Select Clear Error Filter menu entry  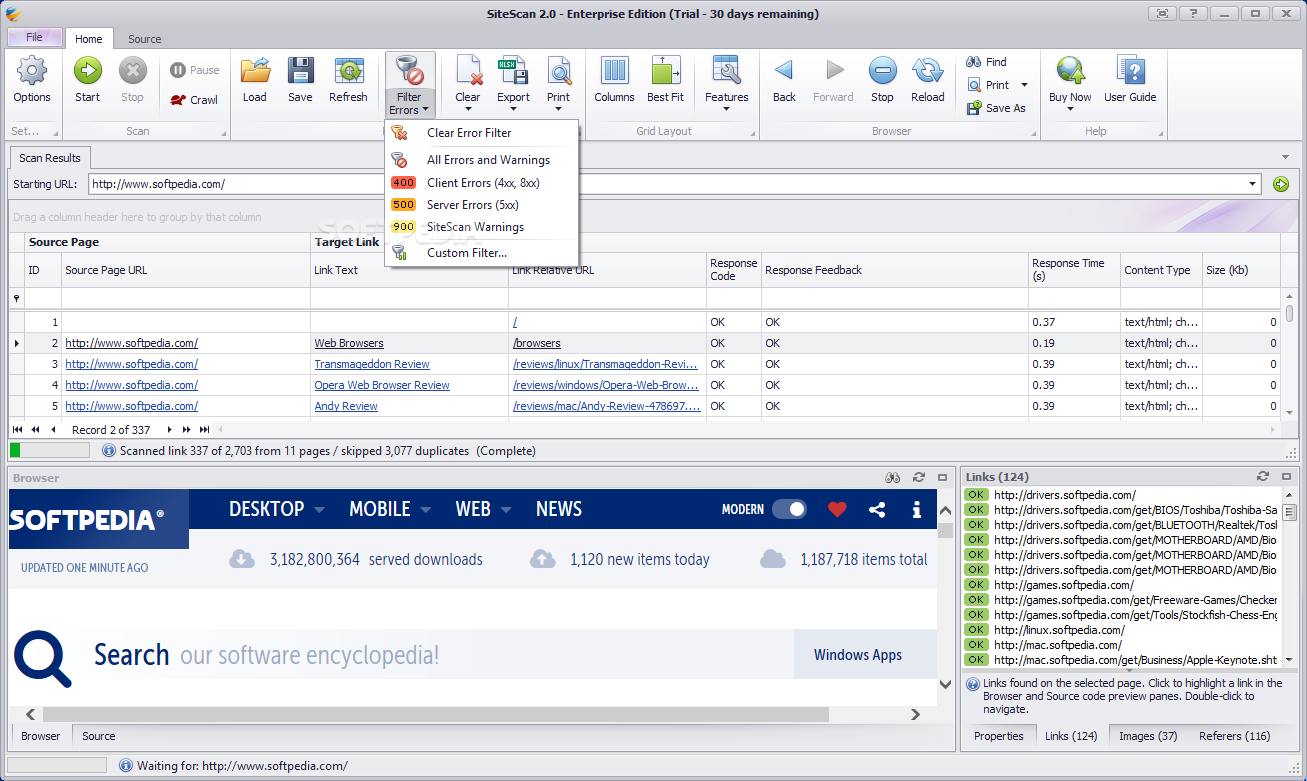(x=481, y=133)
